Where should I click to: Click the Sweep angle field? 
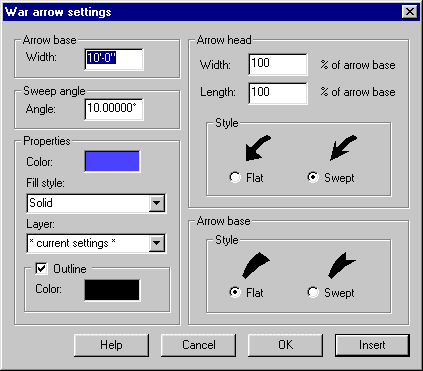[114, 109]
